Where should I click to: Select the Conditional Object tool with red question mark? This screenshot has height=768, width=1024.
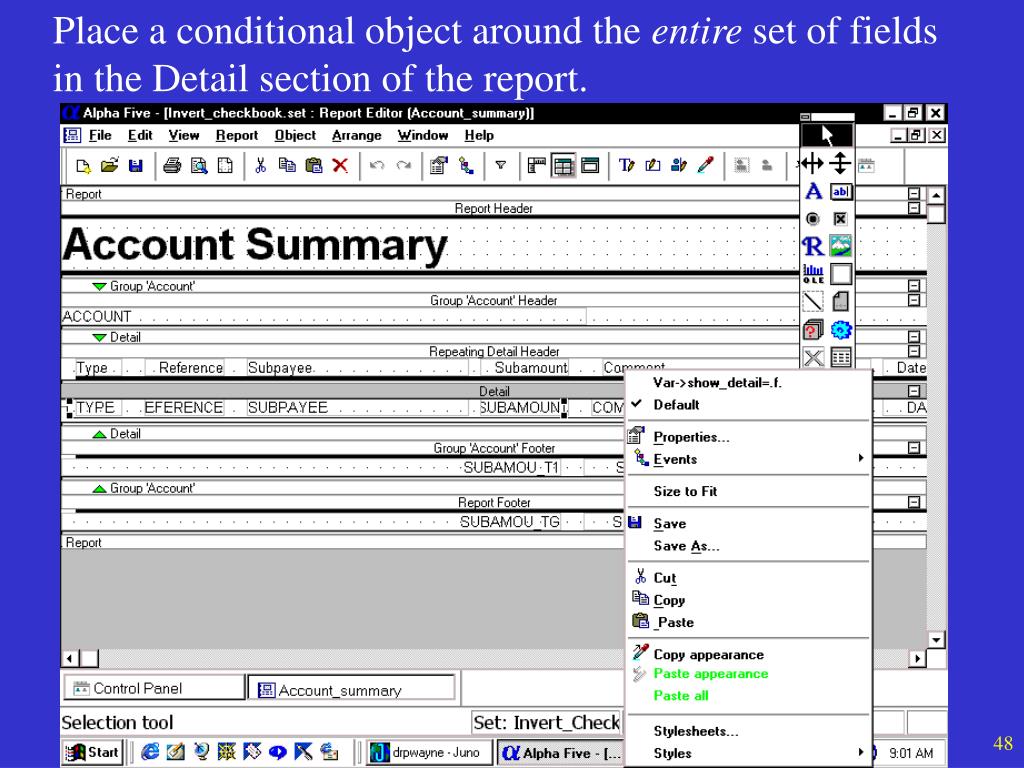[812, 330]
